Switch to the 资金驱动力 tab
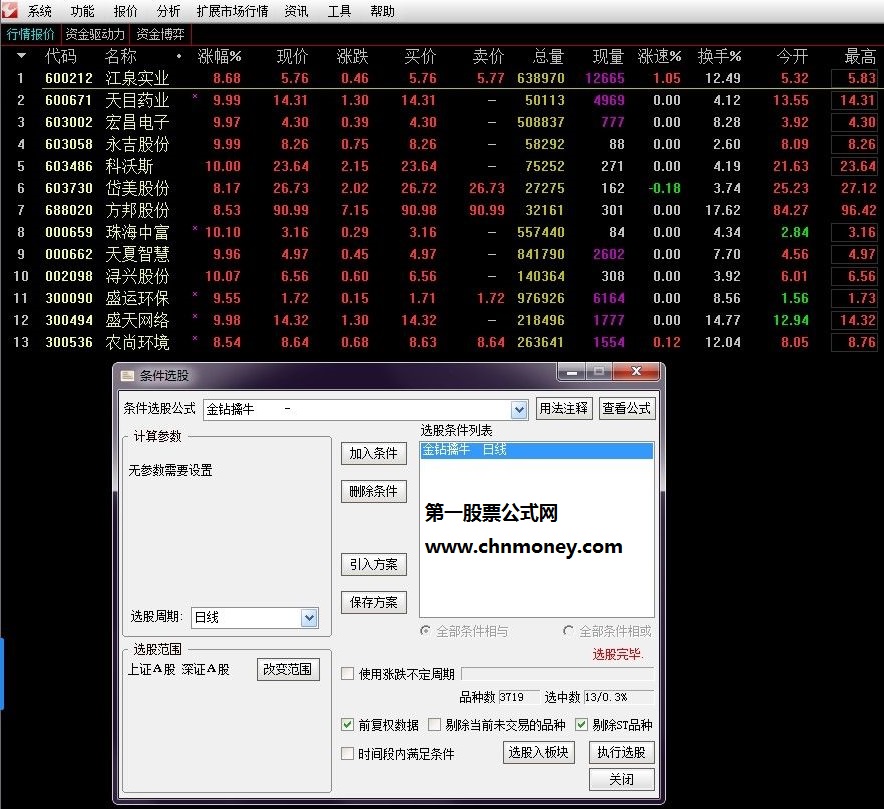 coord(95,34)
